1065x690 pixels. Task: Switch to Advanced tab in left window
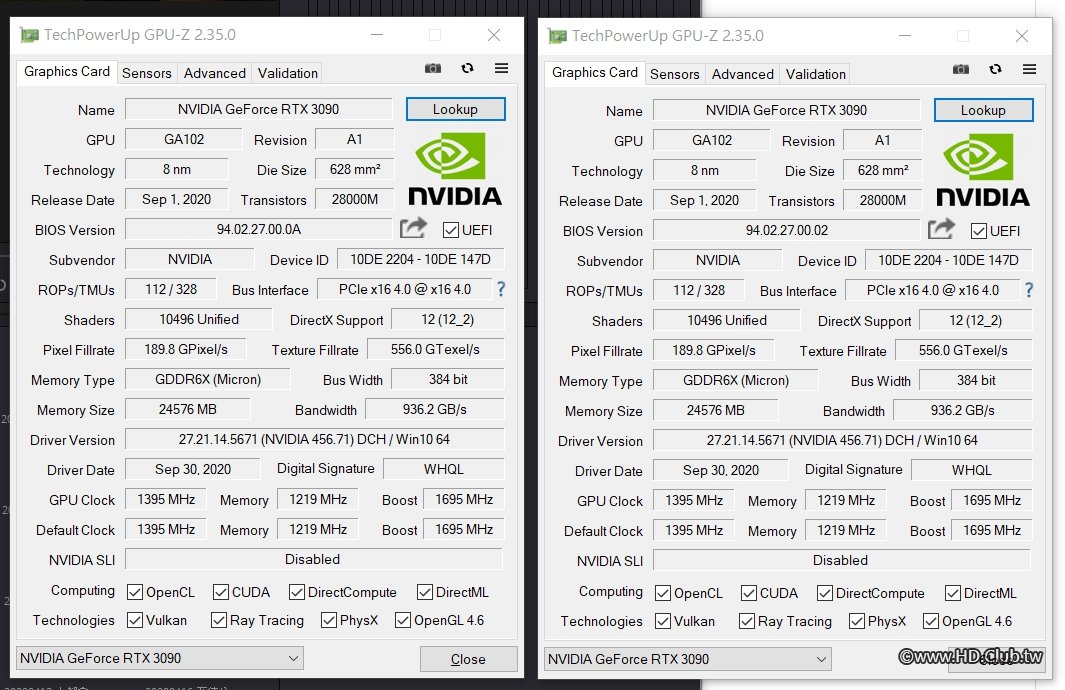215,73
